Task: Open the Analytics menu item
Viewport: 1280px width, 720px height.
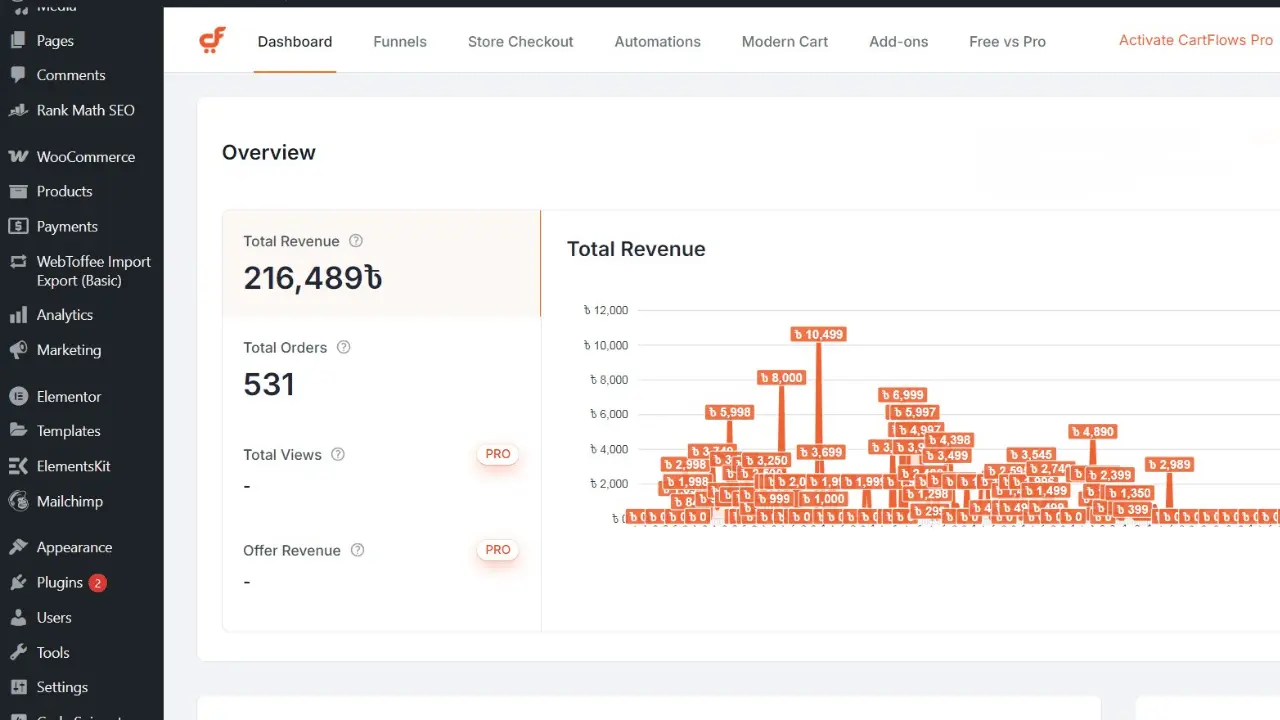Action: coord(64,315)
